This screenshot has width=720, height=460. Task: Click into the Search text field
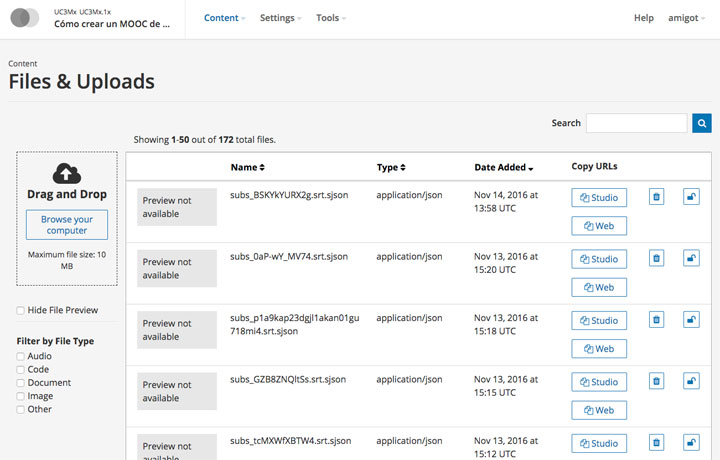[636, 123]
